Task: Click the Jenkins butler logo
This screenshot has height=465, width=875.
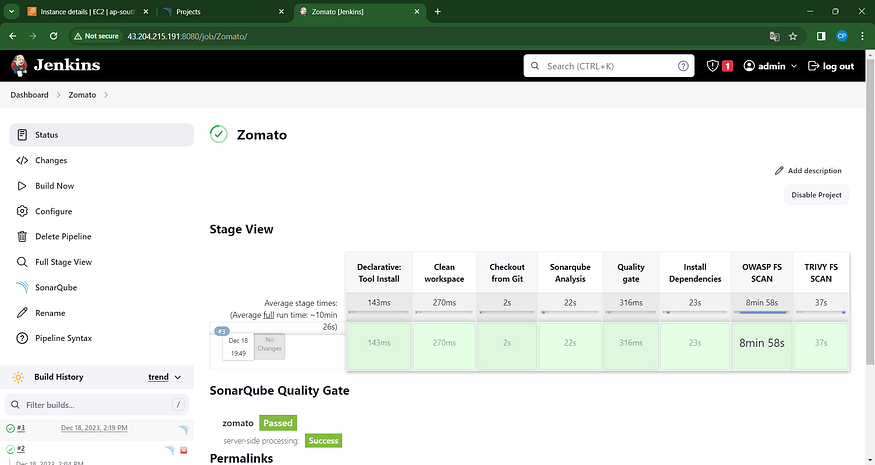Action: click(19, 65)
